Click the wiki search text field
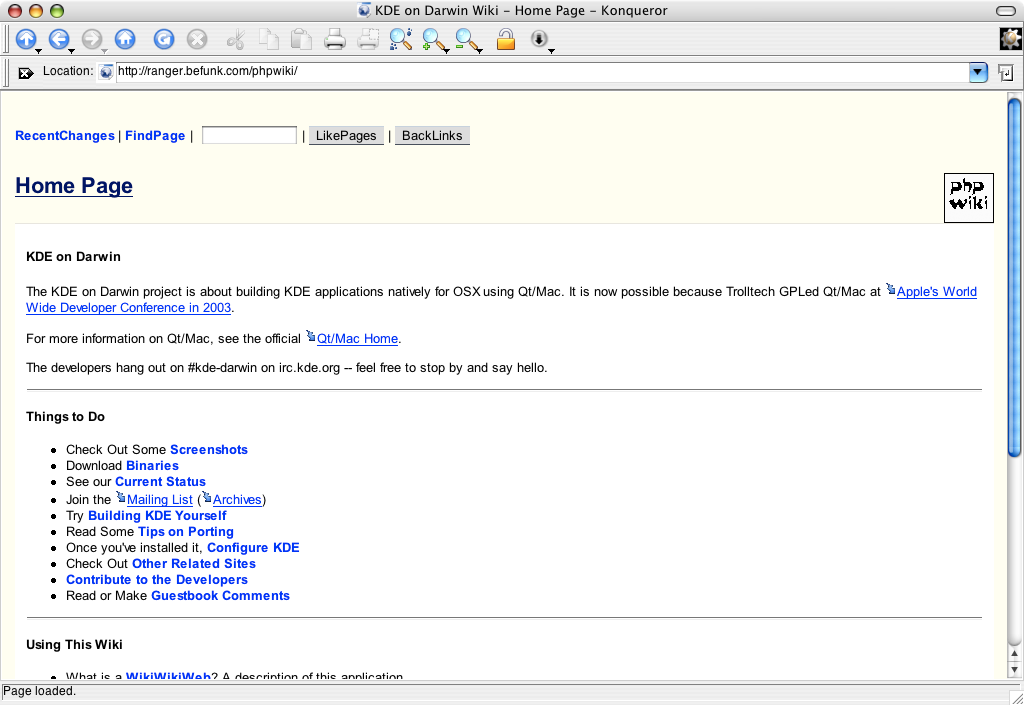This screenshot has height=705, width=1024. pos(249,135)
